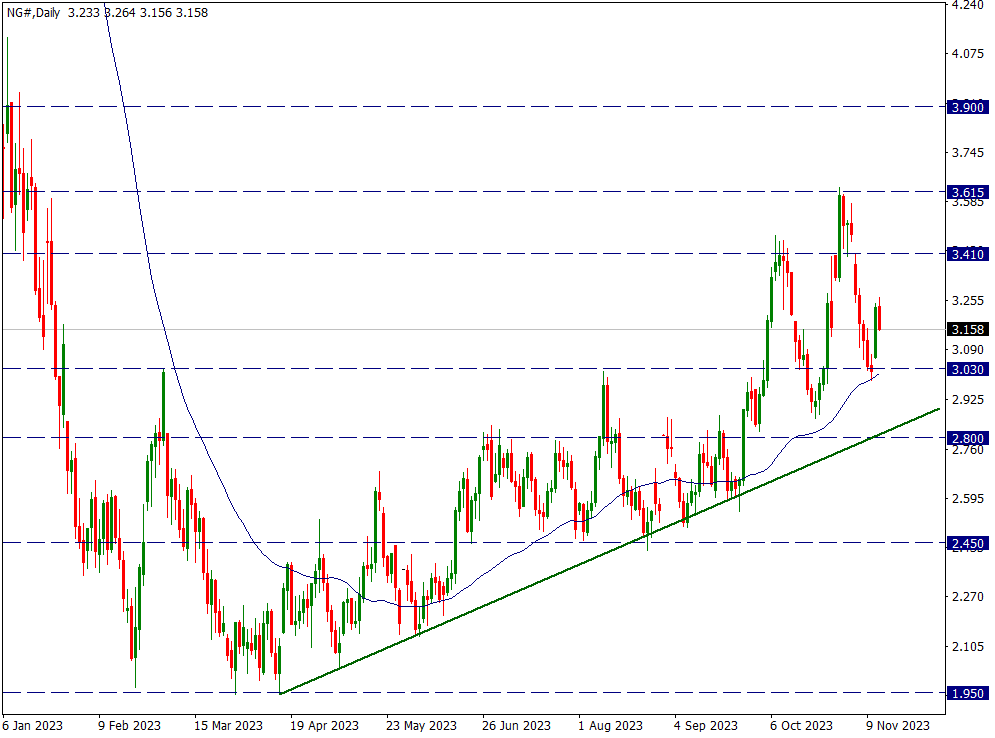Click the 23 May 2023 date label
This screenshot has width=995, height=738.
[x=421, y=725]
